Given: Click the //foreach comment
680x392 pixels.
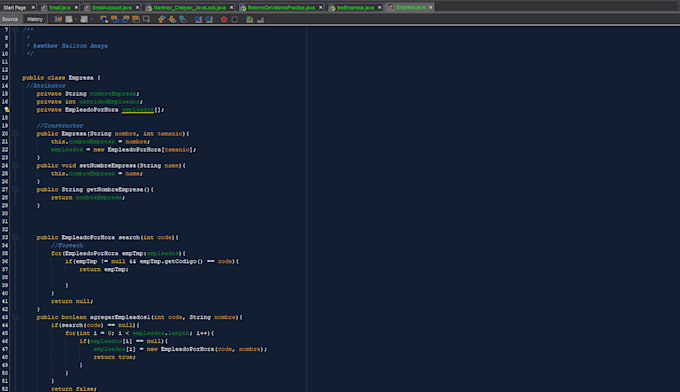Looking at the screenshot, I should click(67, 245).
